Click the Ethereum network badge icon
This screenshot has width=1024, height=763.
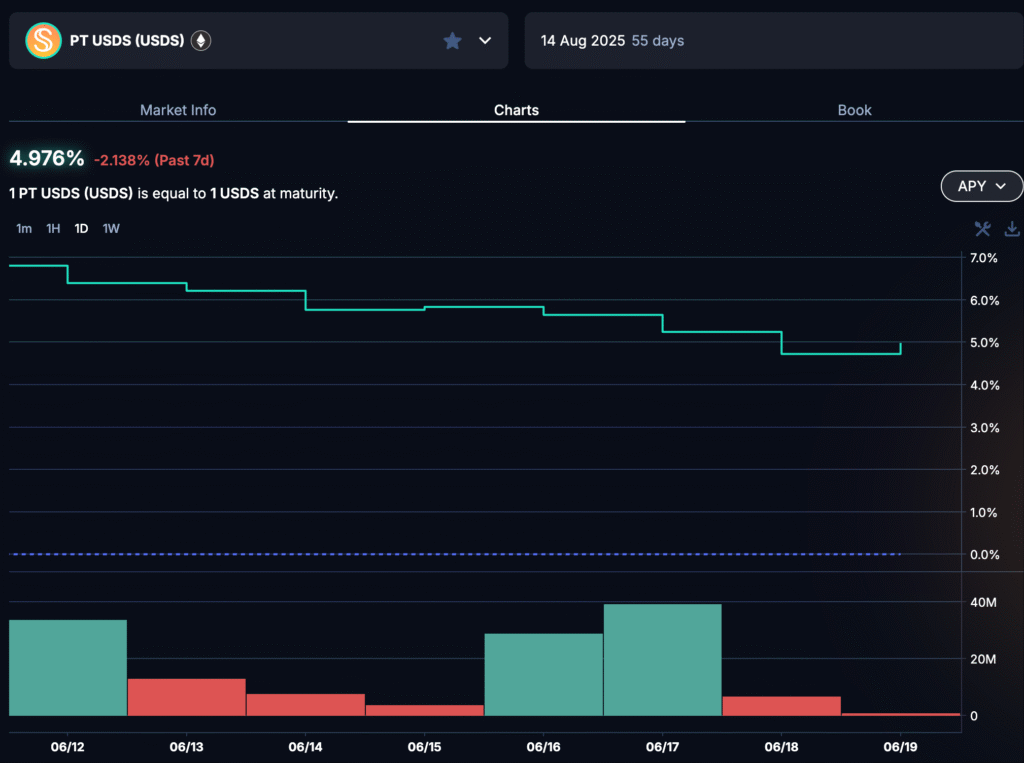tap(201, 41)
